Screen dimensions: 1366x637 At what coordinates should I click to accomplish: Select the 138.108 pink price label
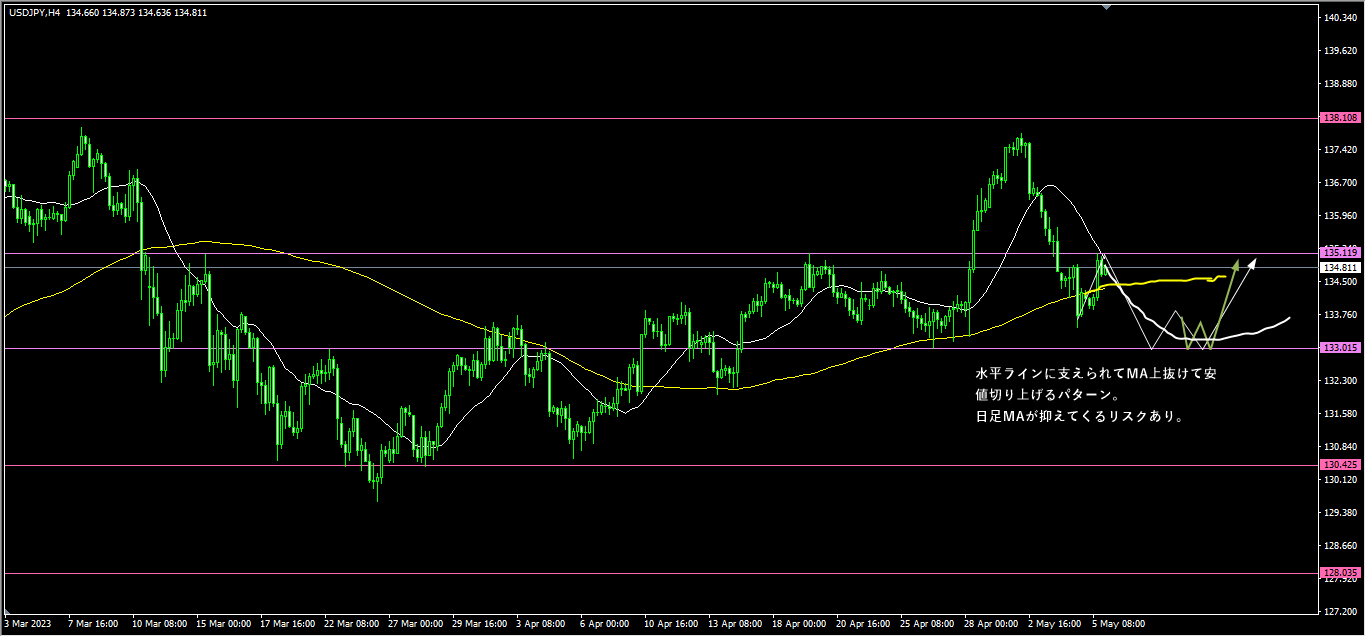(1338, 118)
